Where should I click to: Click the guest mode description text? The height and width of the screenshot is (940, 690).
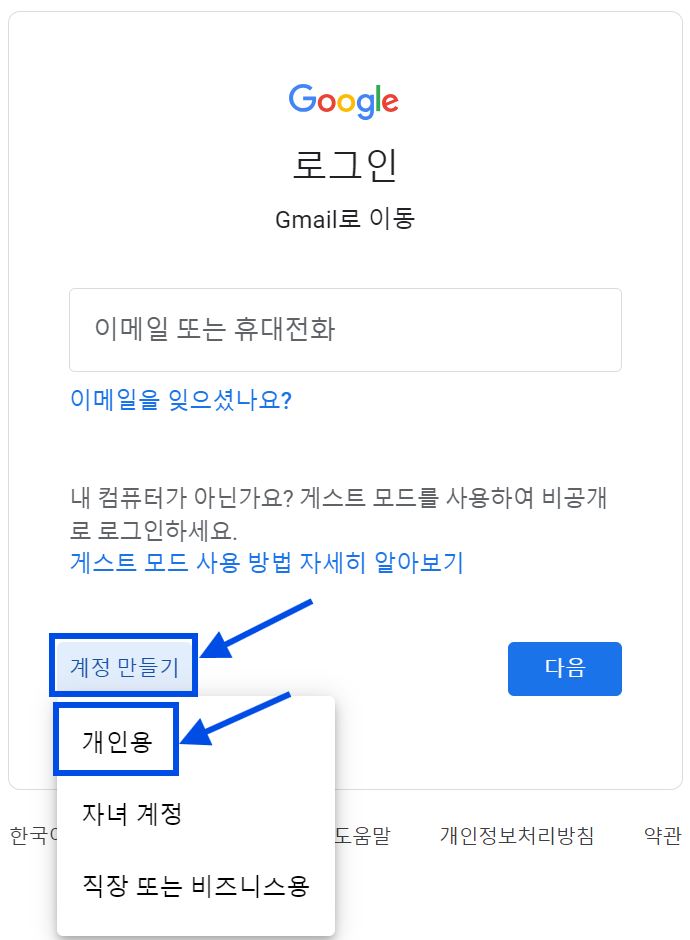coord(344,510)
